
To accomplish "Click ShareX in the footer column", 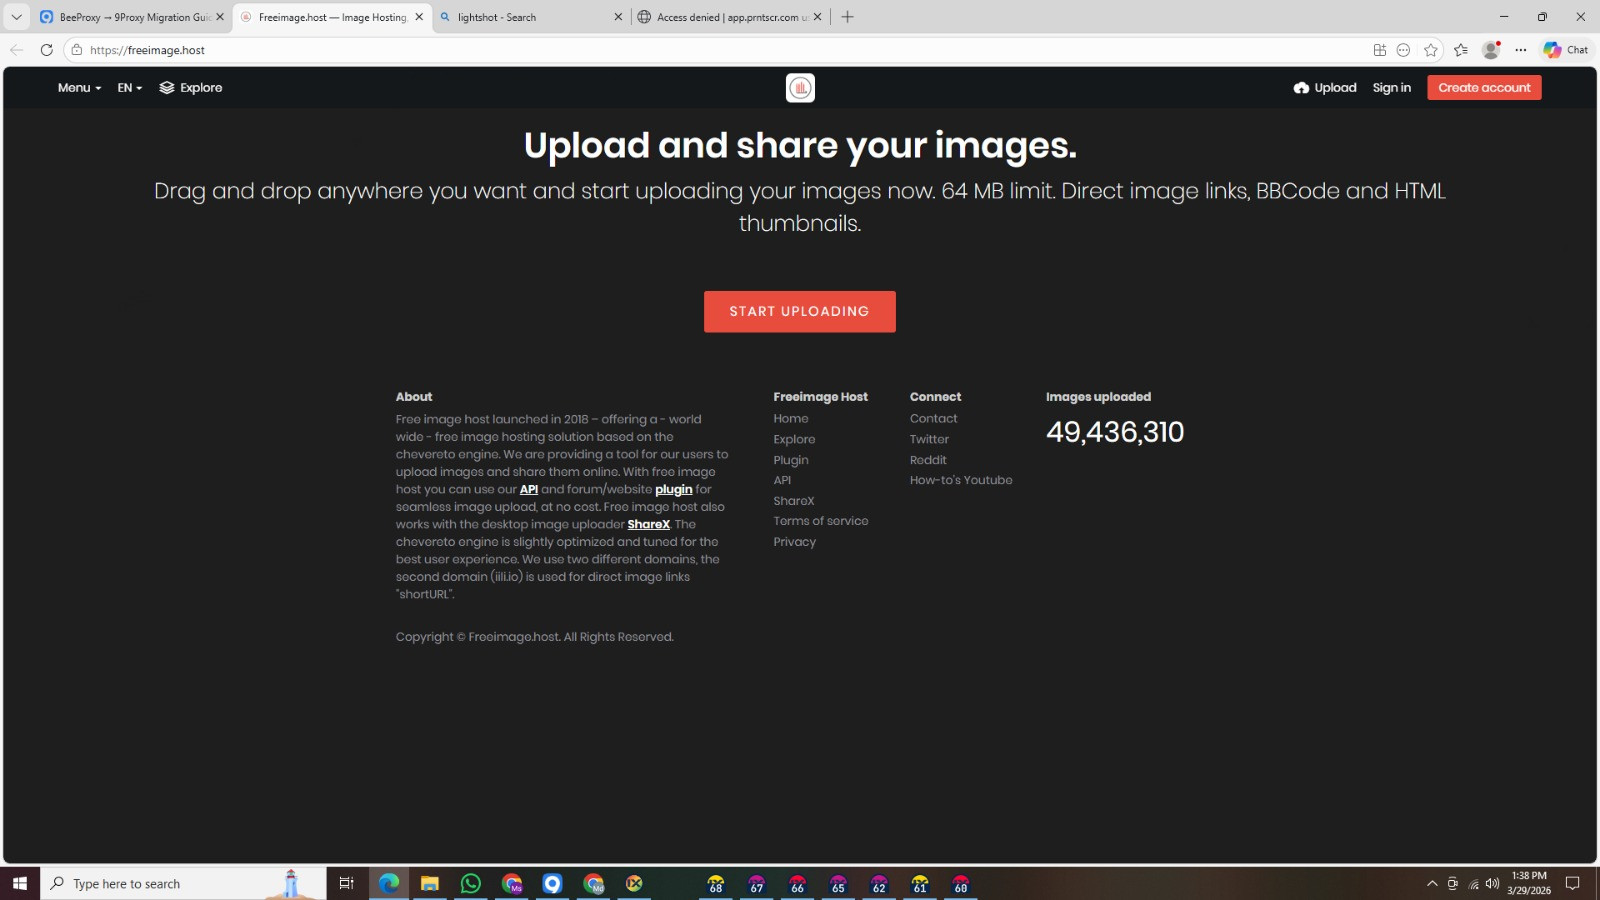I will [x=794, y=501].
